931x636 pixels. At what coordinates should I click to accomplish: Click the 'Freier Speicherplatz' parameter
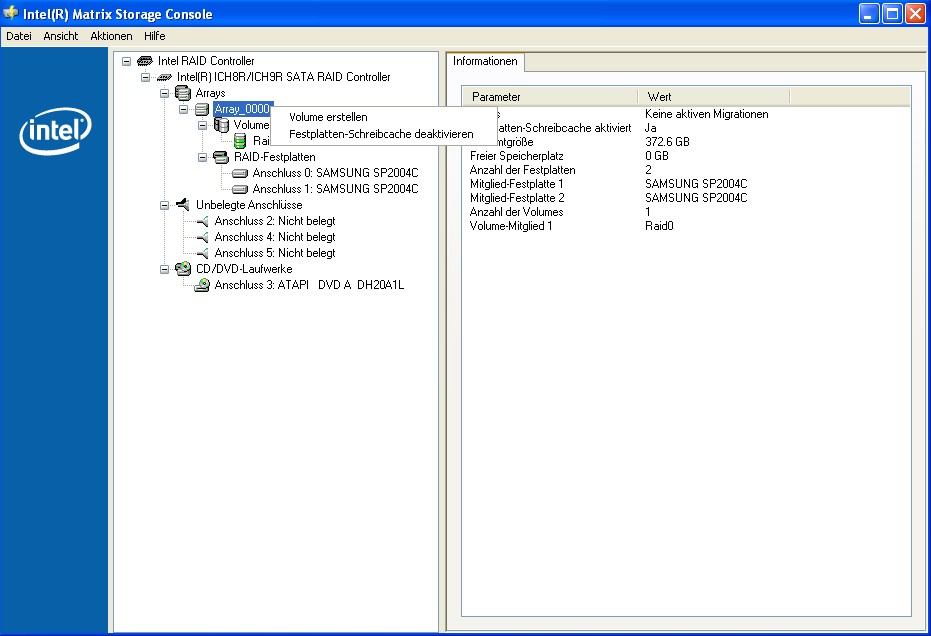(517, 156)
